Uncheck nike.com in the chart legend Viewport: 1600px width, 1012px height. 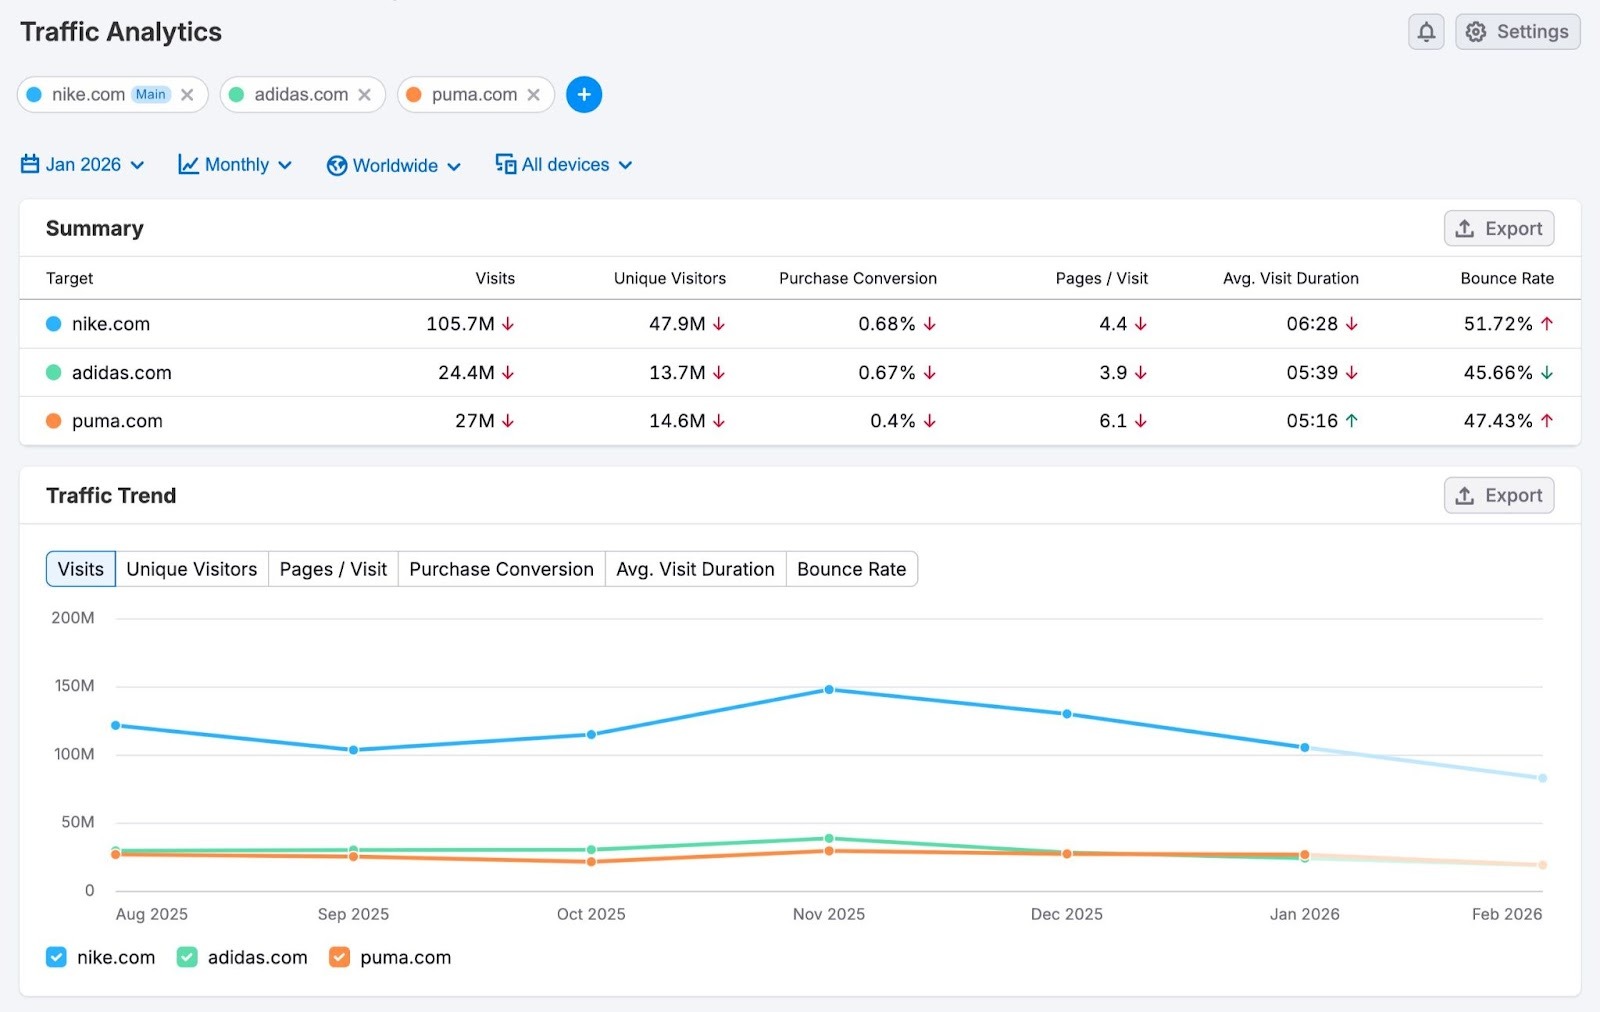56,957
